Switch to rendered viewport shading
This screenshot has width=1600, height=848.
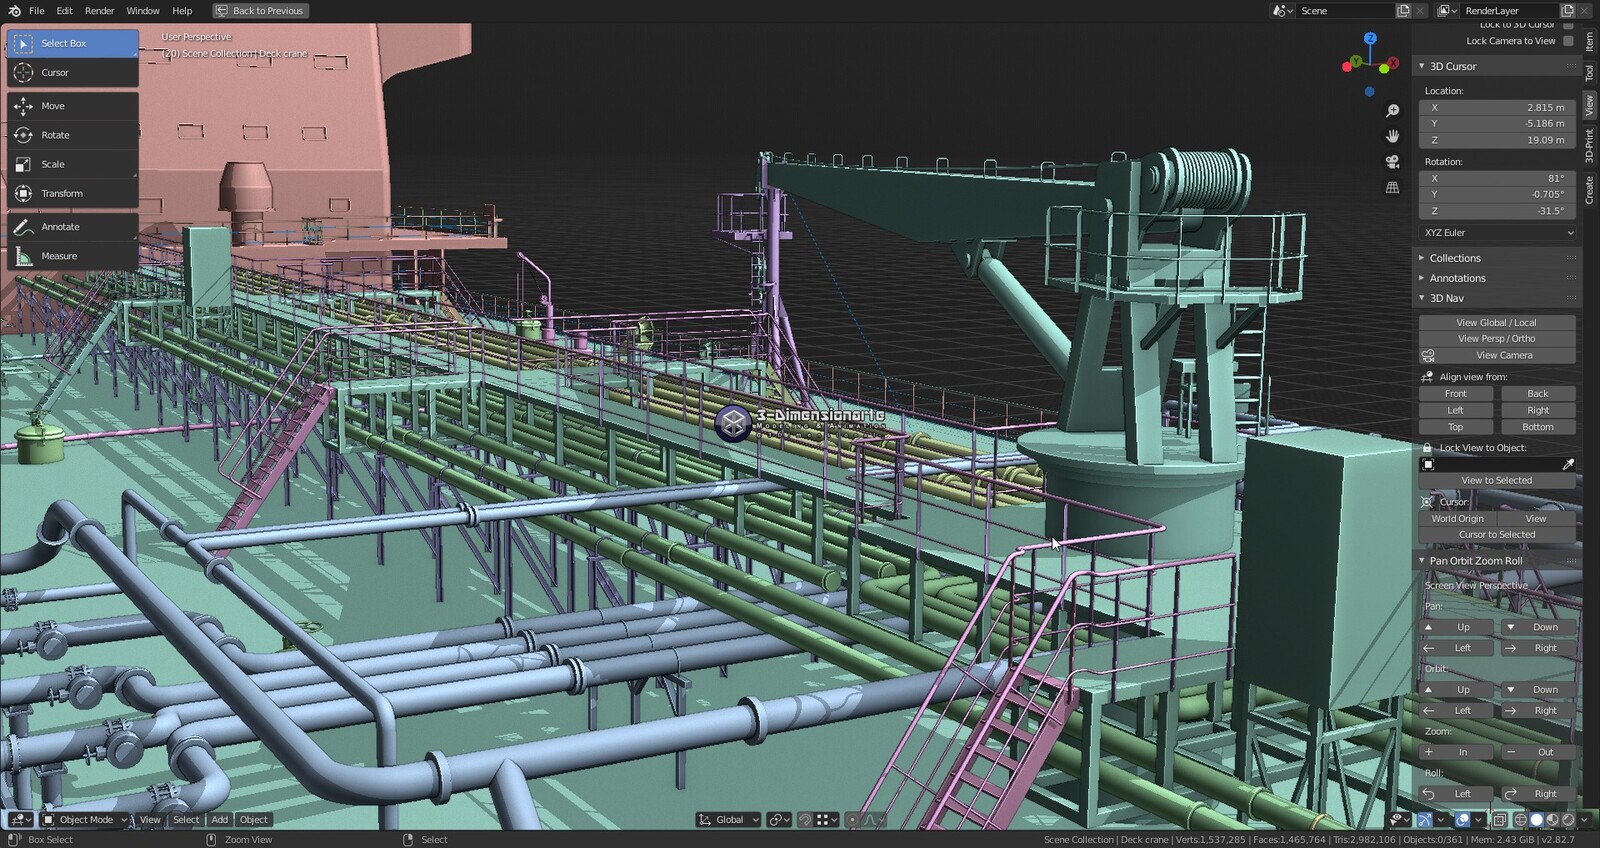tap(1568, 819)
